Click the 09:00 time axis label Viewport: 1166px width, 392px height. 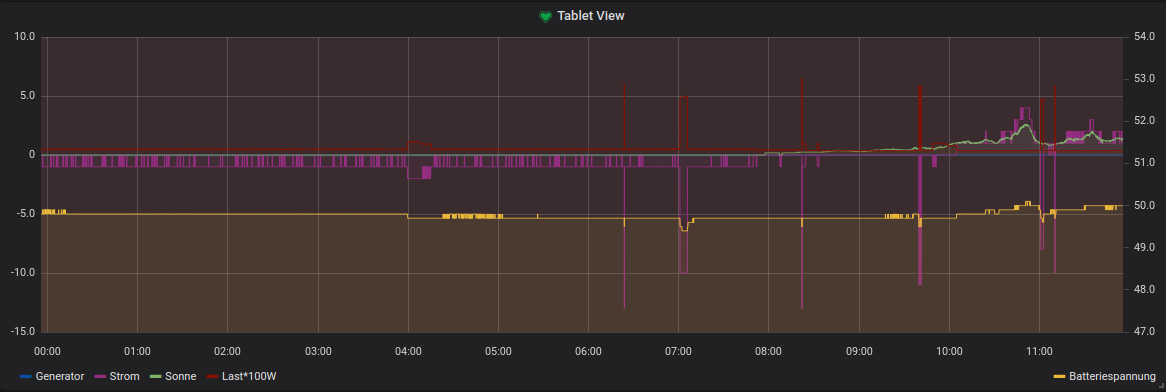click(859, 350)
